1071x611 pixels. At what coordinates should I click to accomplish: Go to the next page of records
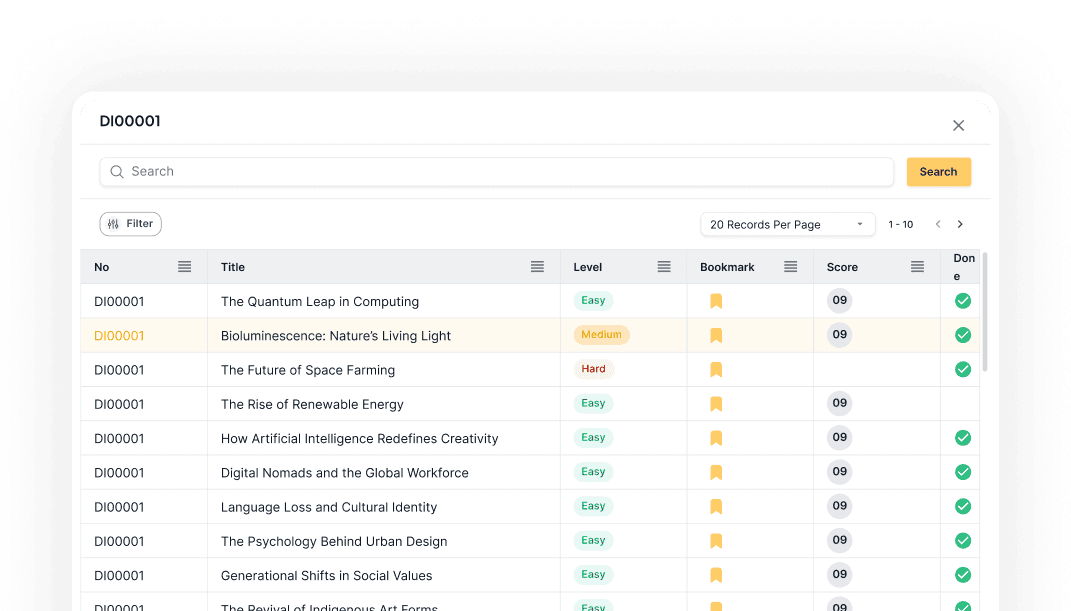pos(960,225)
